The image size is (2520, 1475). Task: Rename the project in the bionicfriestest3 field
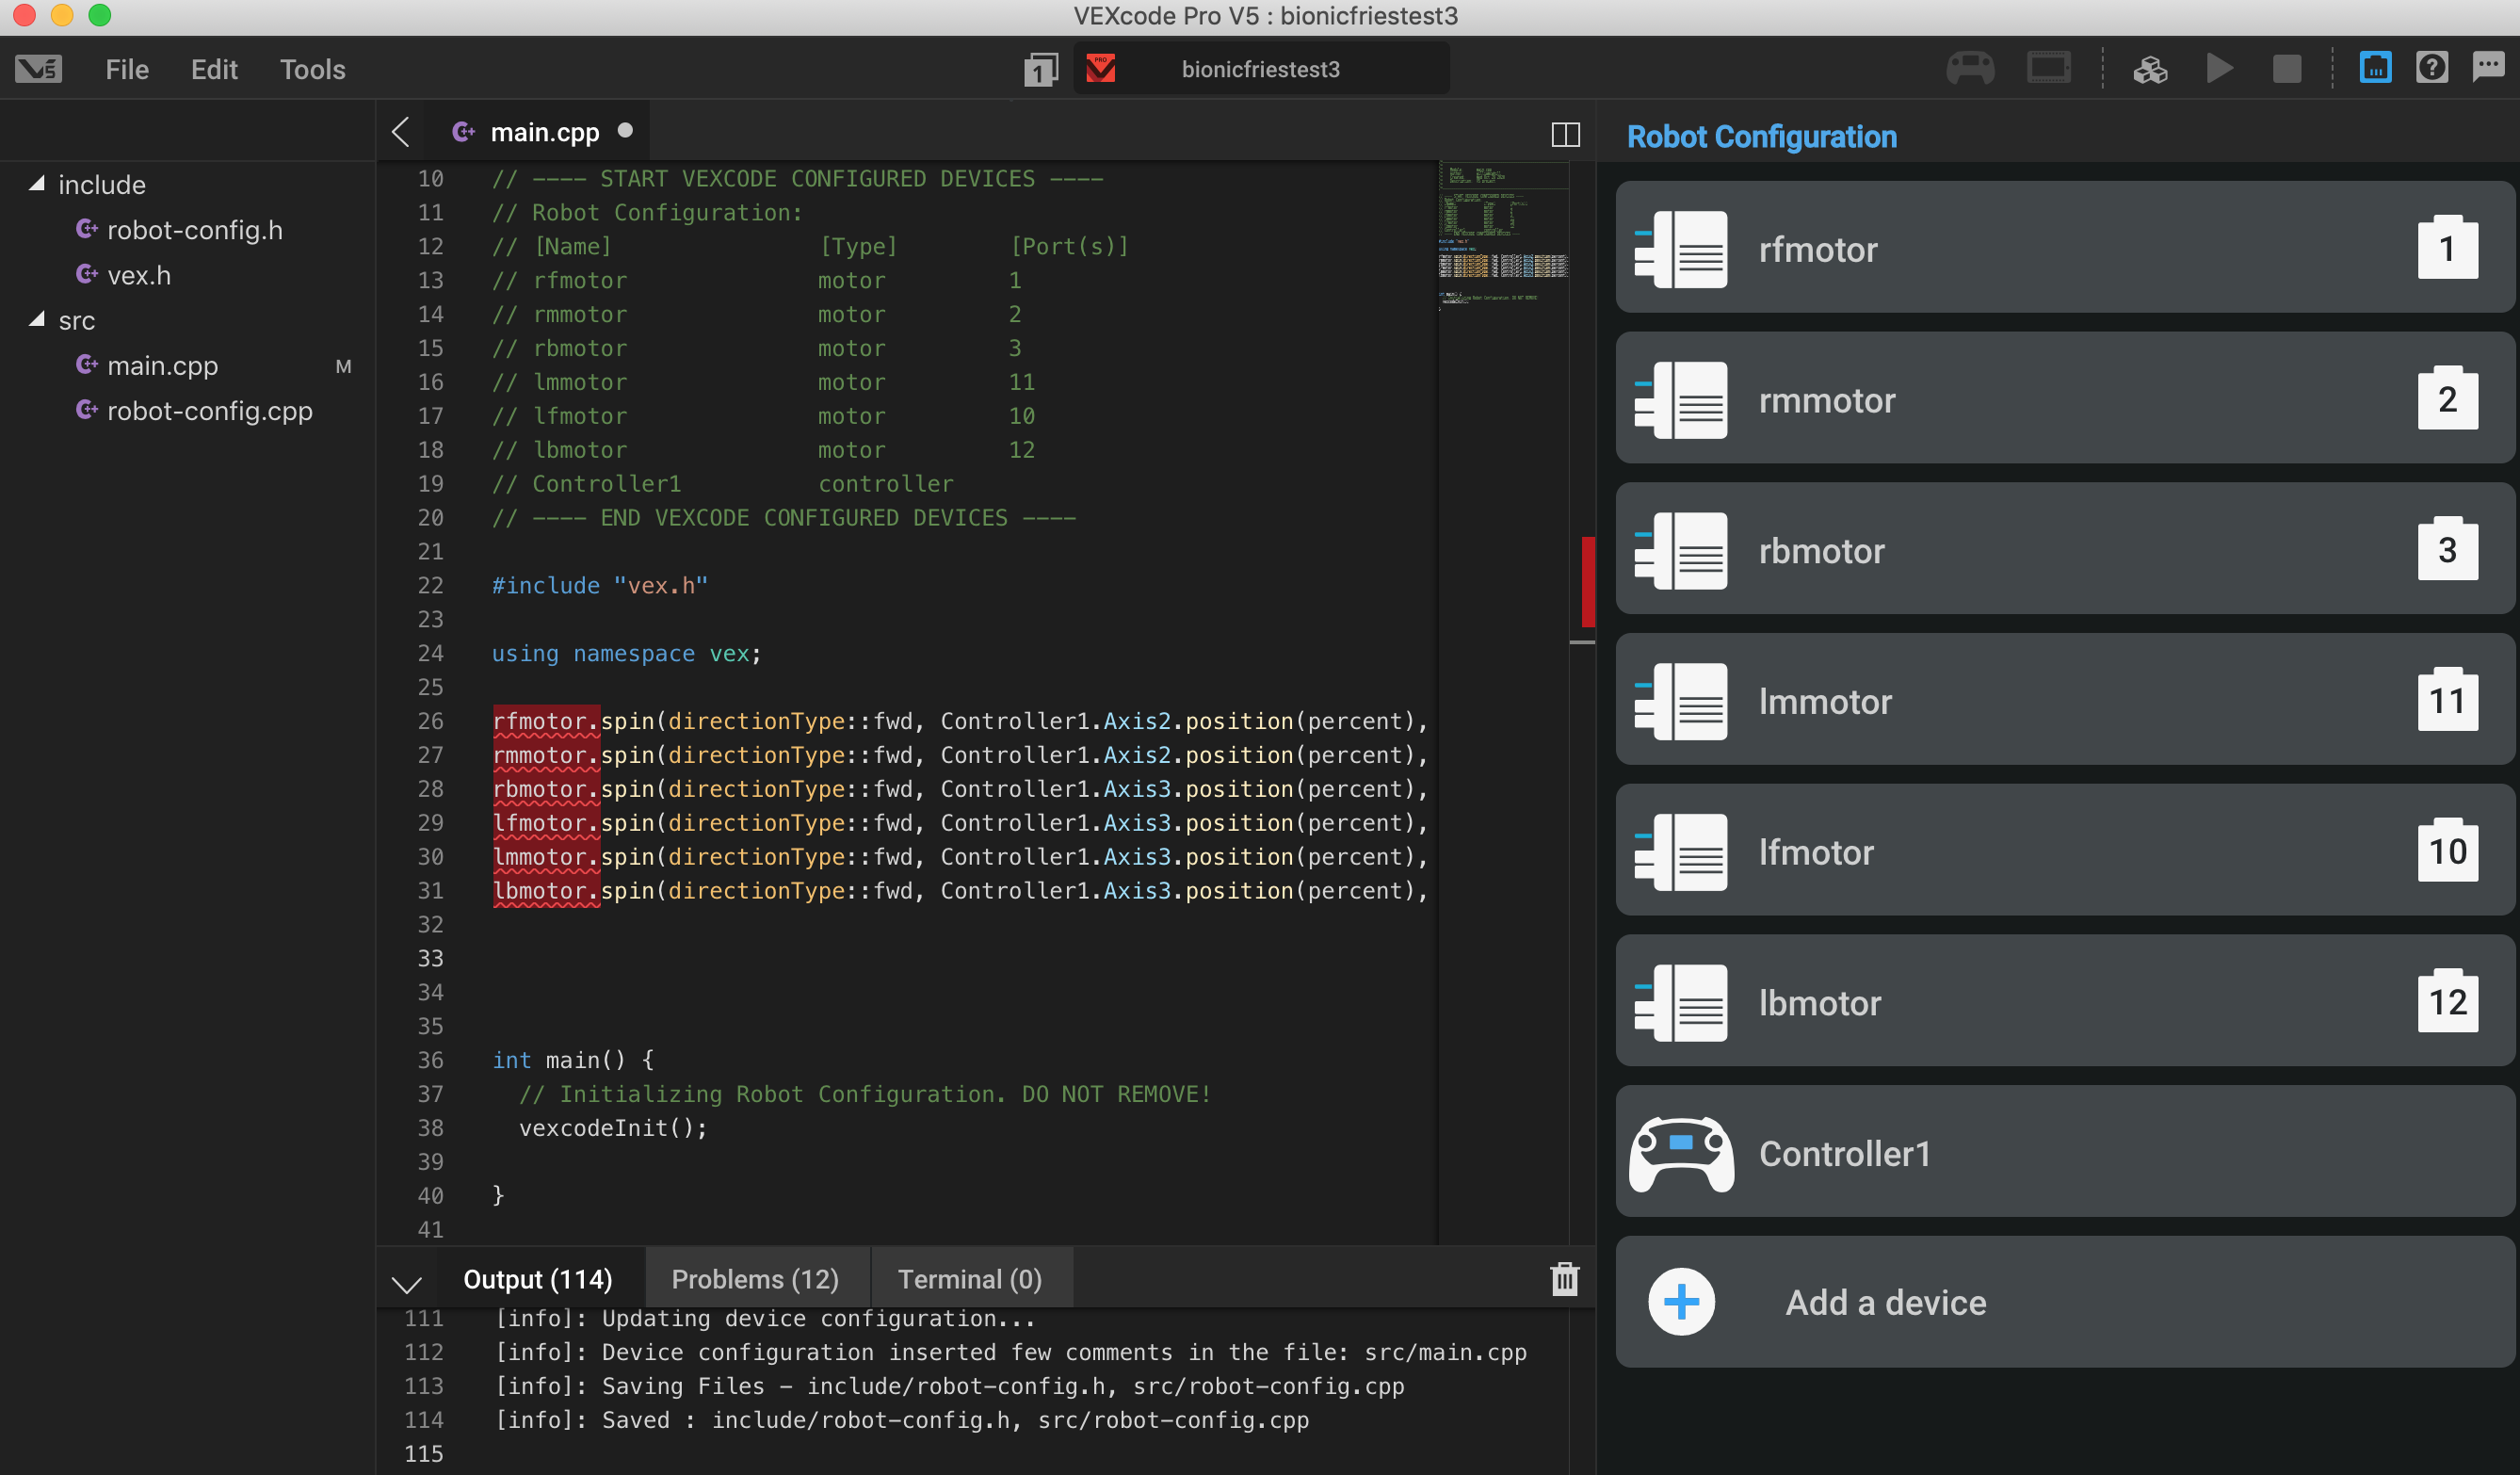pyautogui.click(x=1260, y=68)
